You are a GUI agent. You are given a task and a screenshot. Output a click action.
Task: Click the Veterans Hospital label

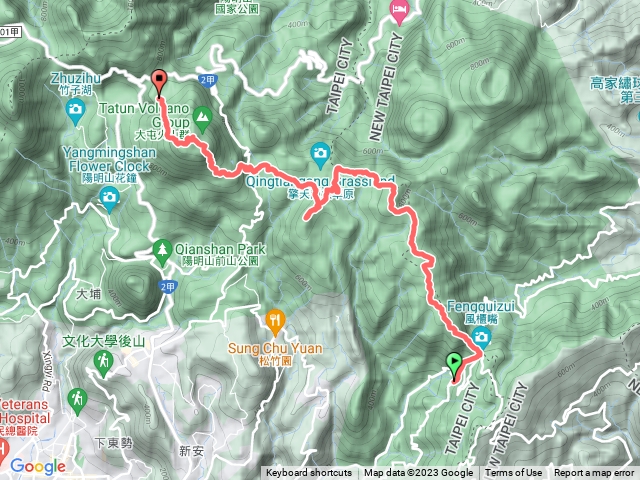[x=24, y=411]
